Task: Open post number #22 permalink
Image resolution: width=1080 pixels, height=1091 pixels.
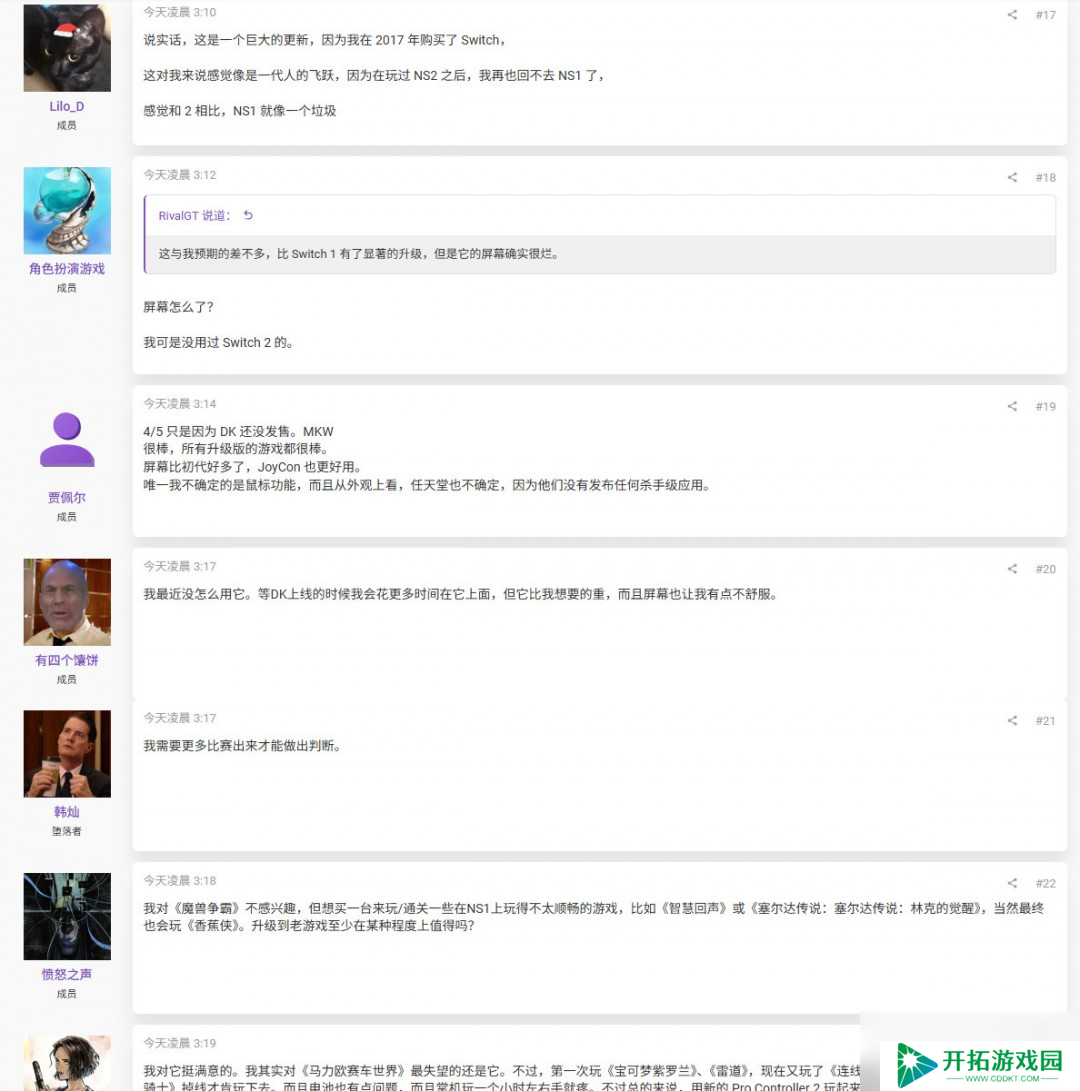Action: pos(1045,884)
